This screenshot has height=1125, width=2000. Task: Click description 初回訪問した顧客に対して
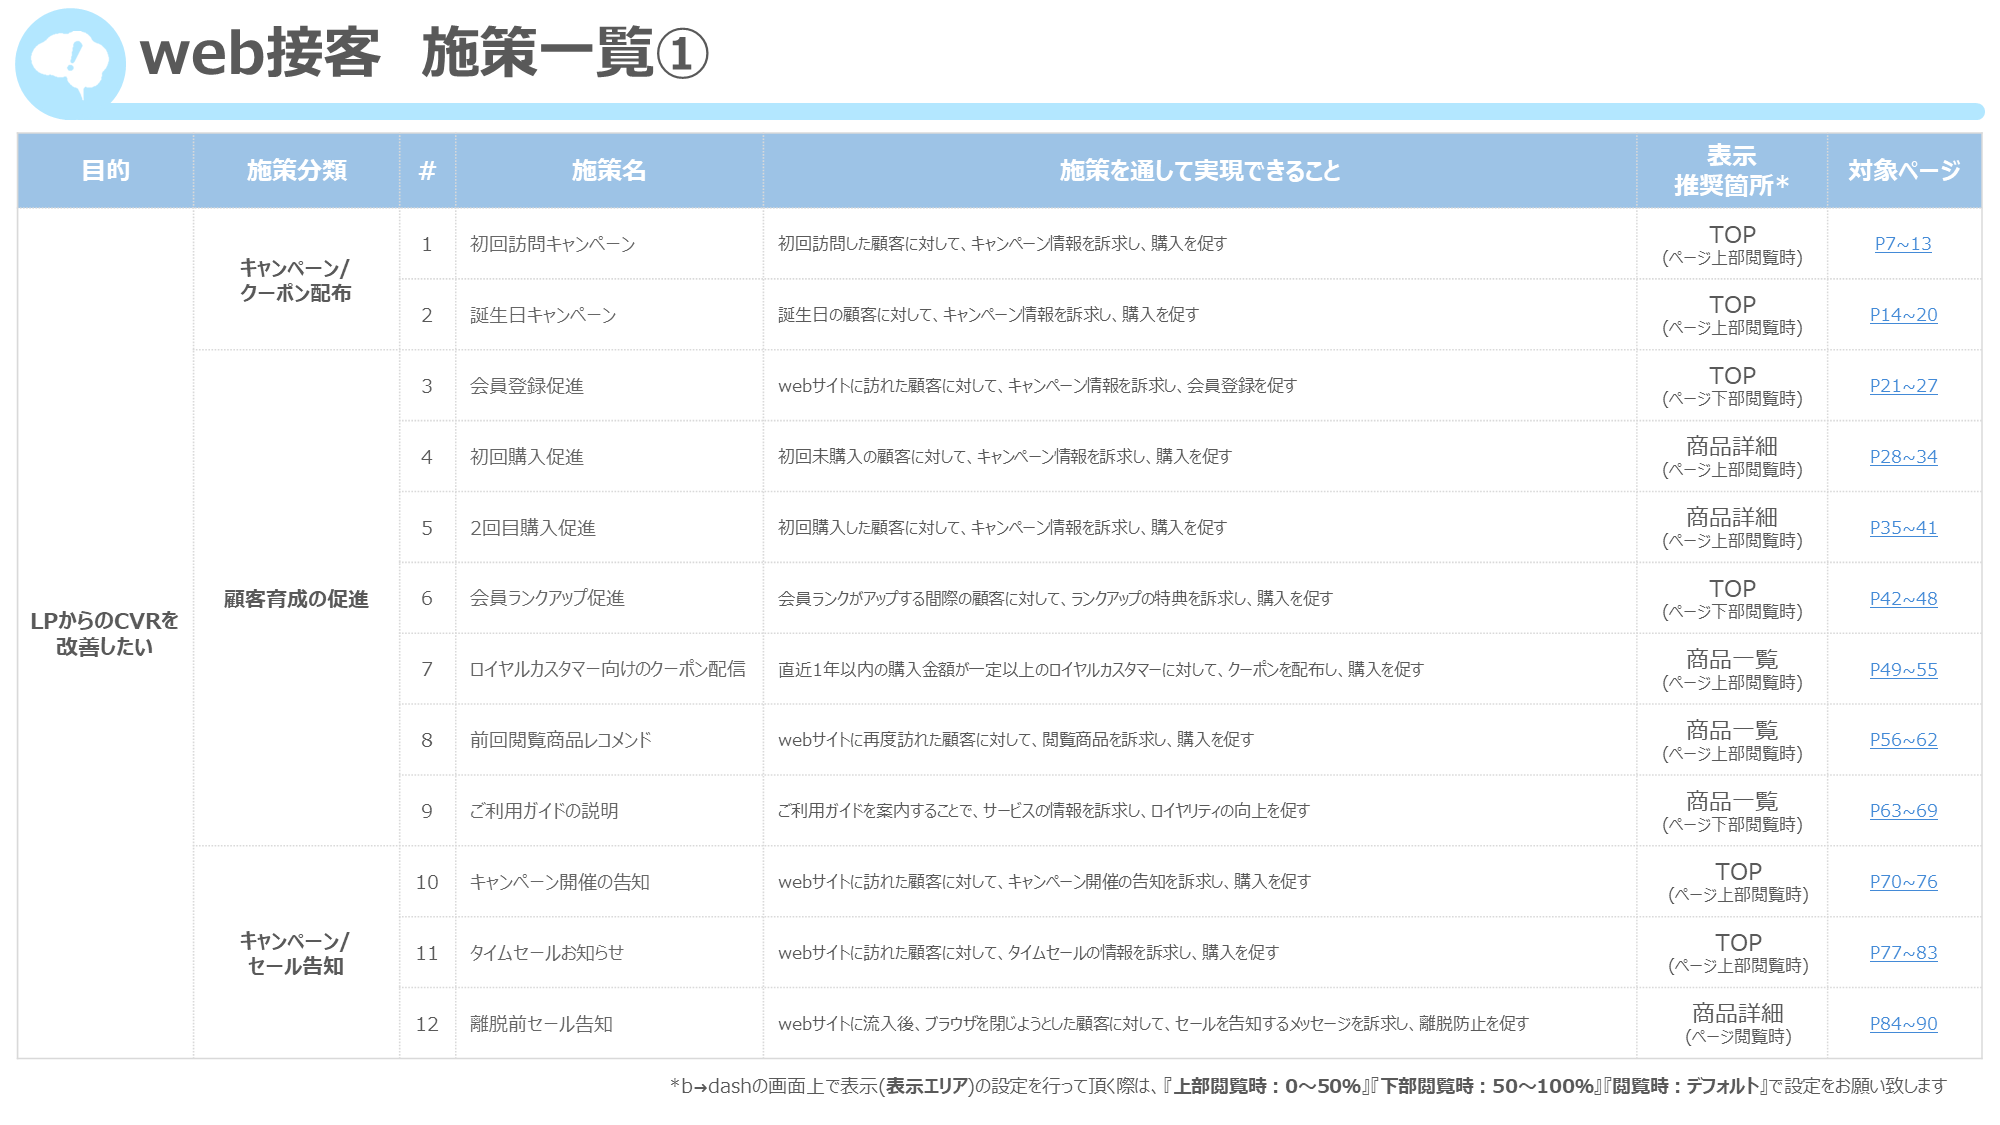pyautogui.click(x=1002, y=244)
